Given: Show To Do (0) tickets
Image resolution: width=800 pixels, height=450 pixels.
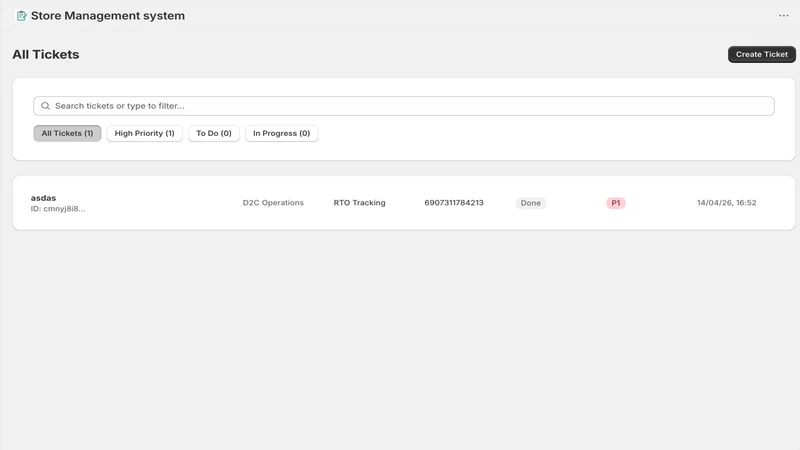Looking at the screenshot, I should click(x=214, y=133).
